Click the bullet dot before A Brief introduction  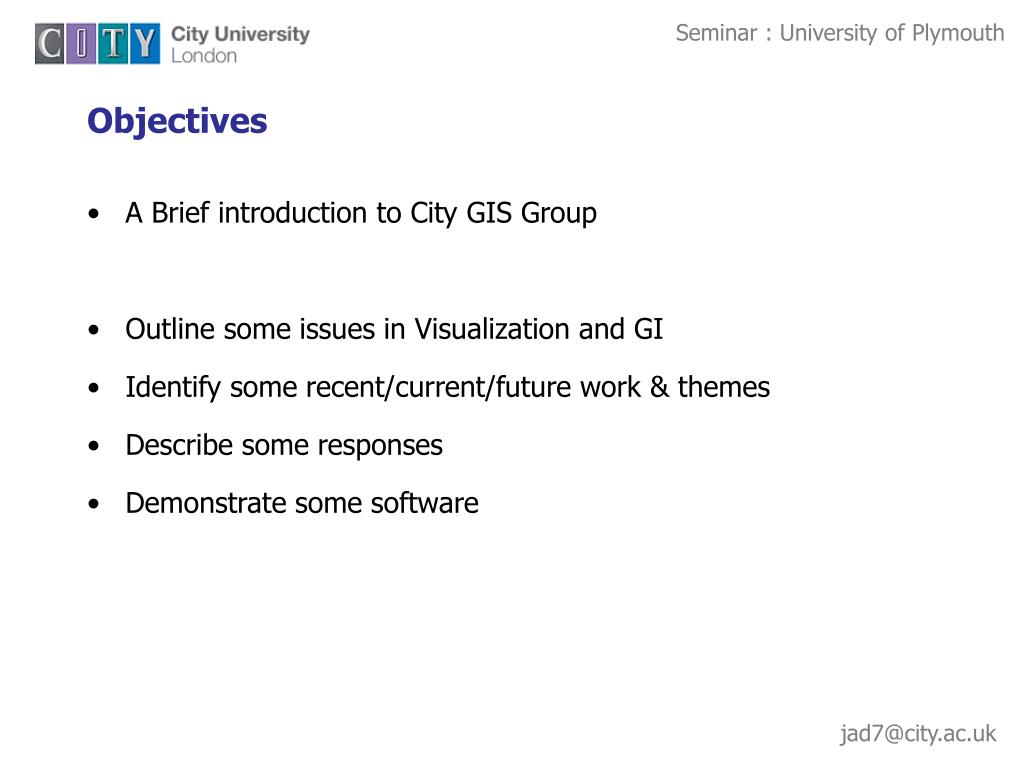pyautogui.click(x=94, y=214)
